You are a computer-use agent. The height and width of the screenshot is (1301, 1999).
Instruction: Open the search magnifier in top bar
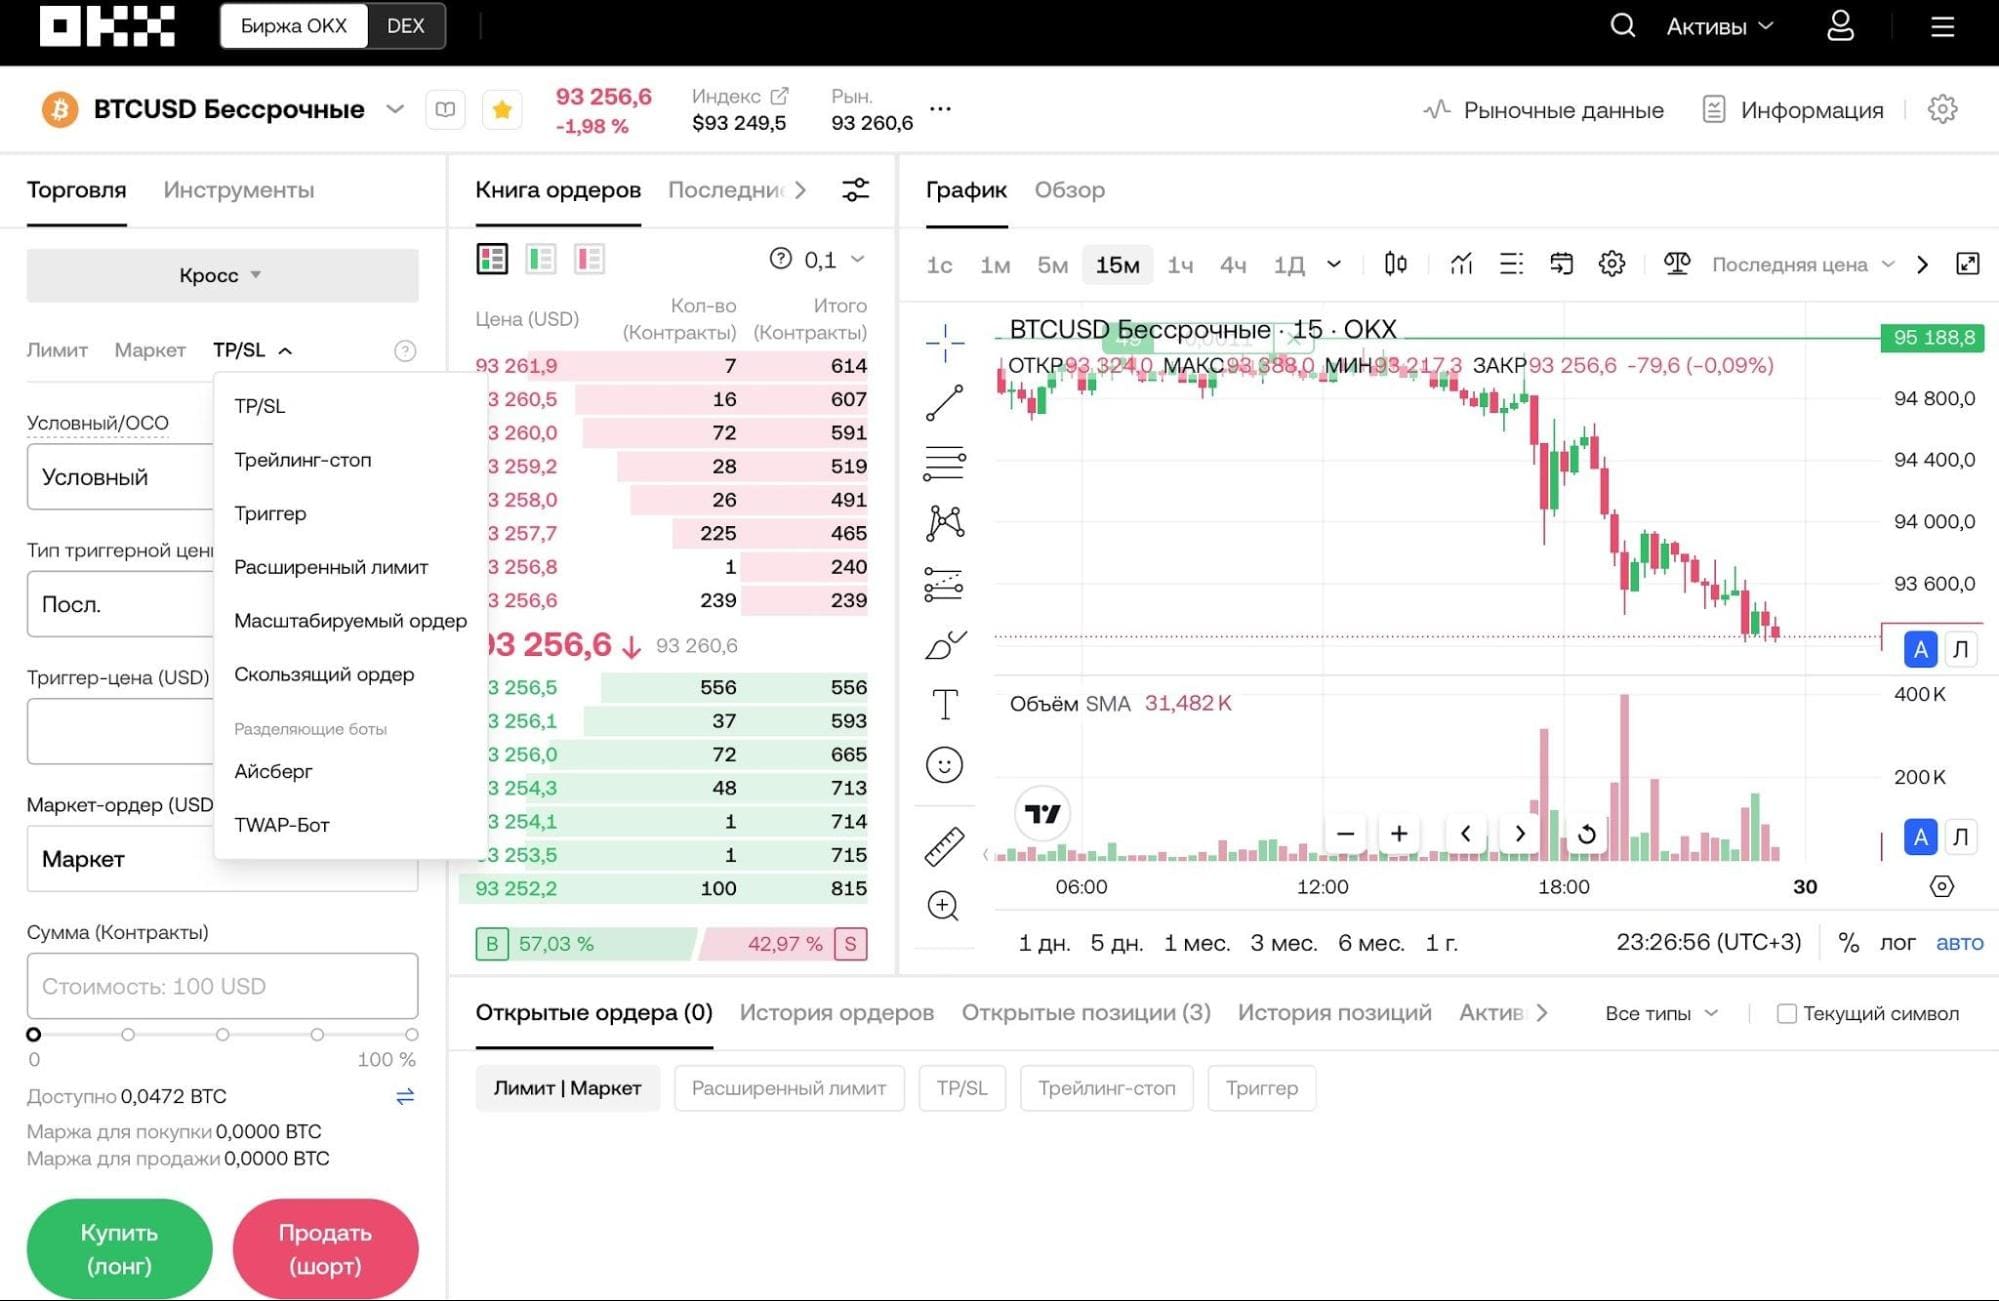(1622, 26)
